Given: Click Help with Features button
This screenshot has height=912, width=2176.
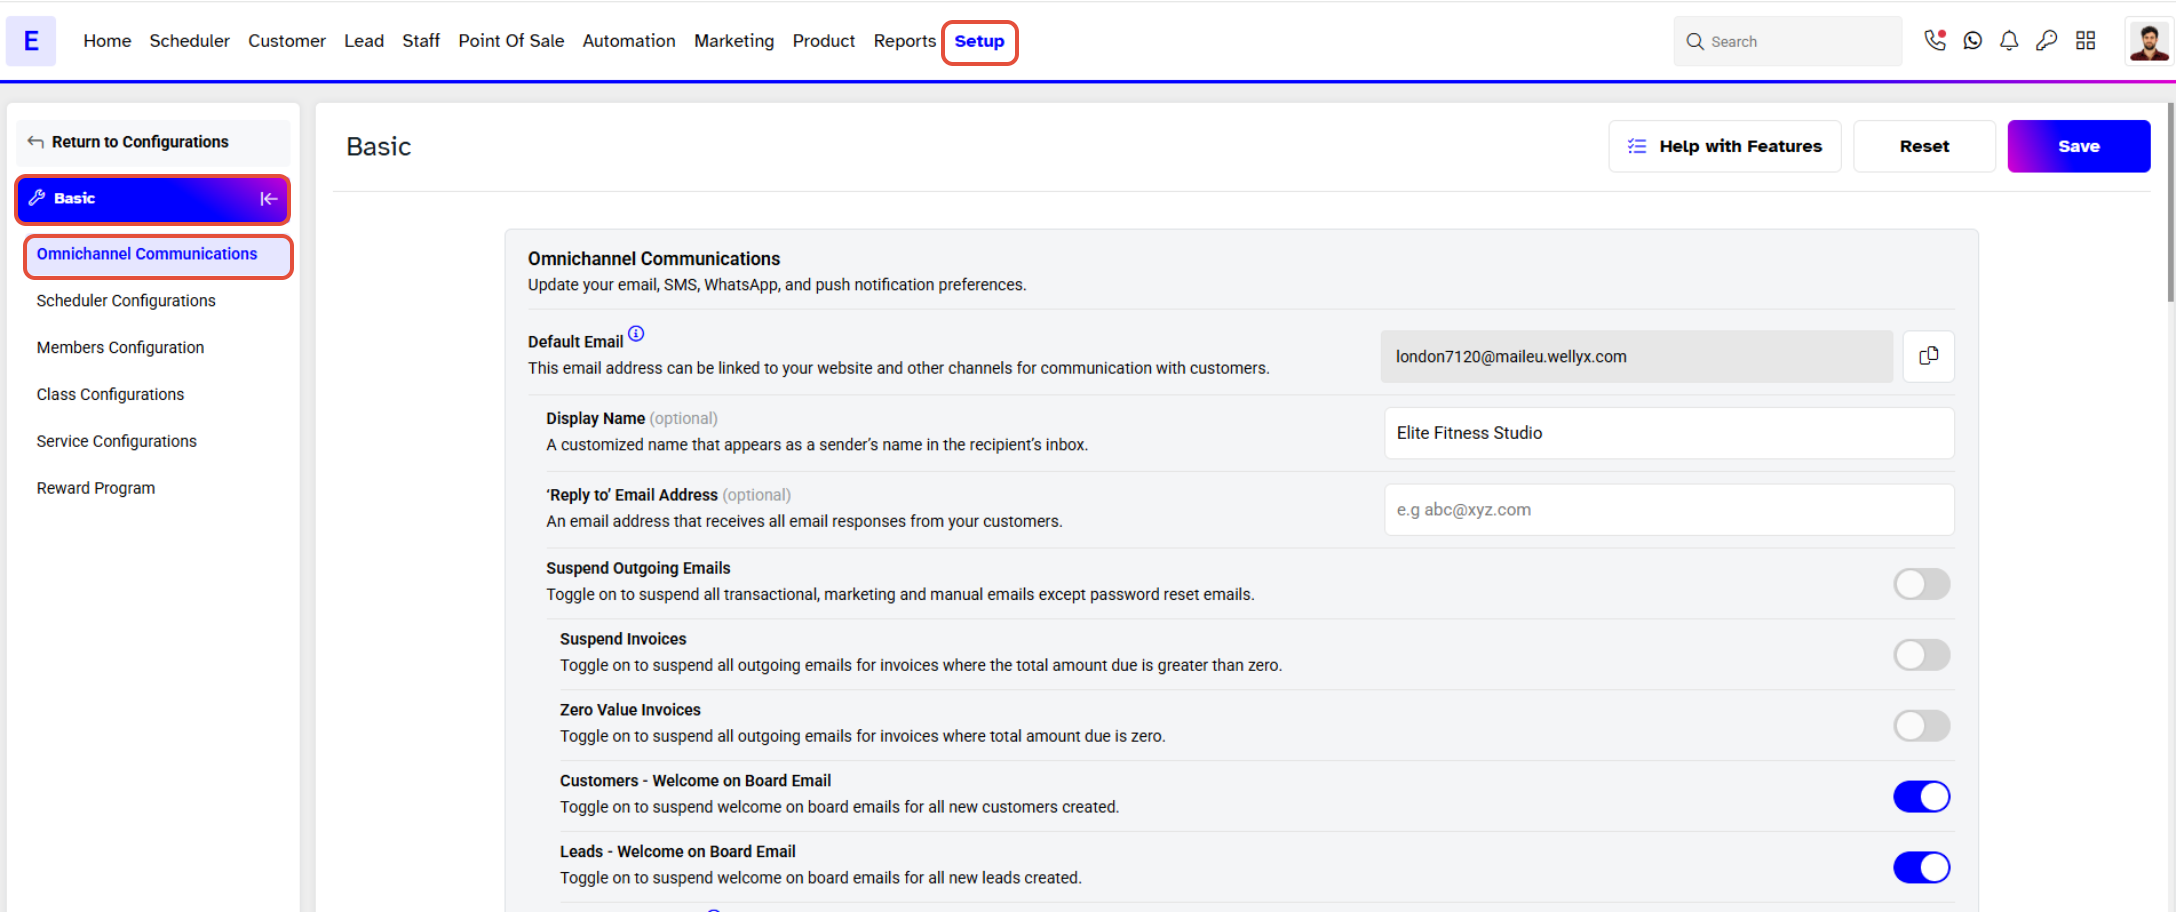Looking at the screenshot, I should [1724, 146].
